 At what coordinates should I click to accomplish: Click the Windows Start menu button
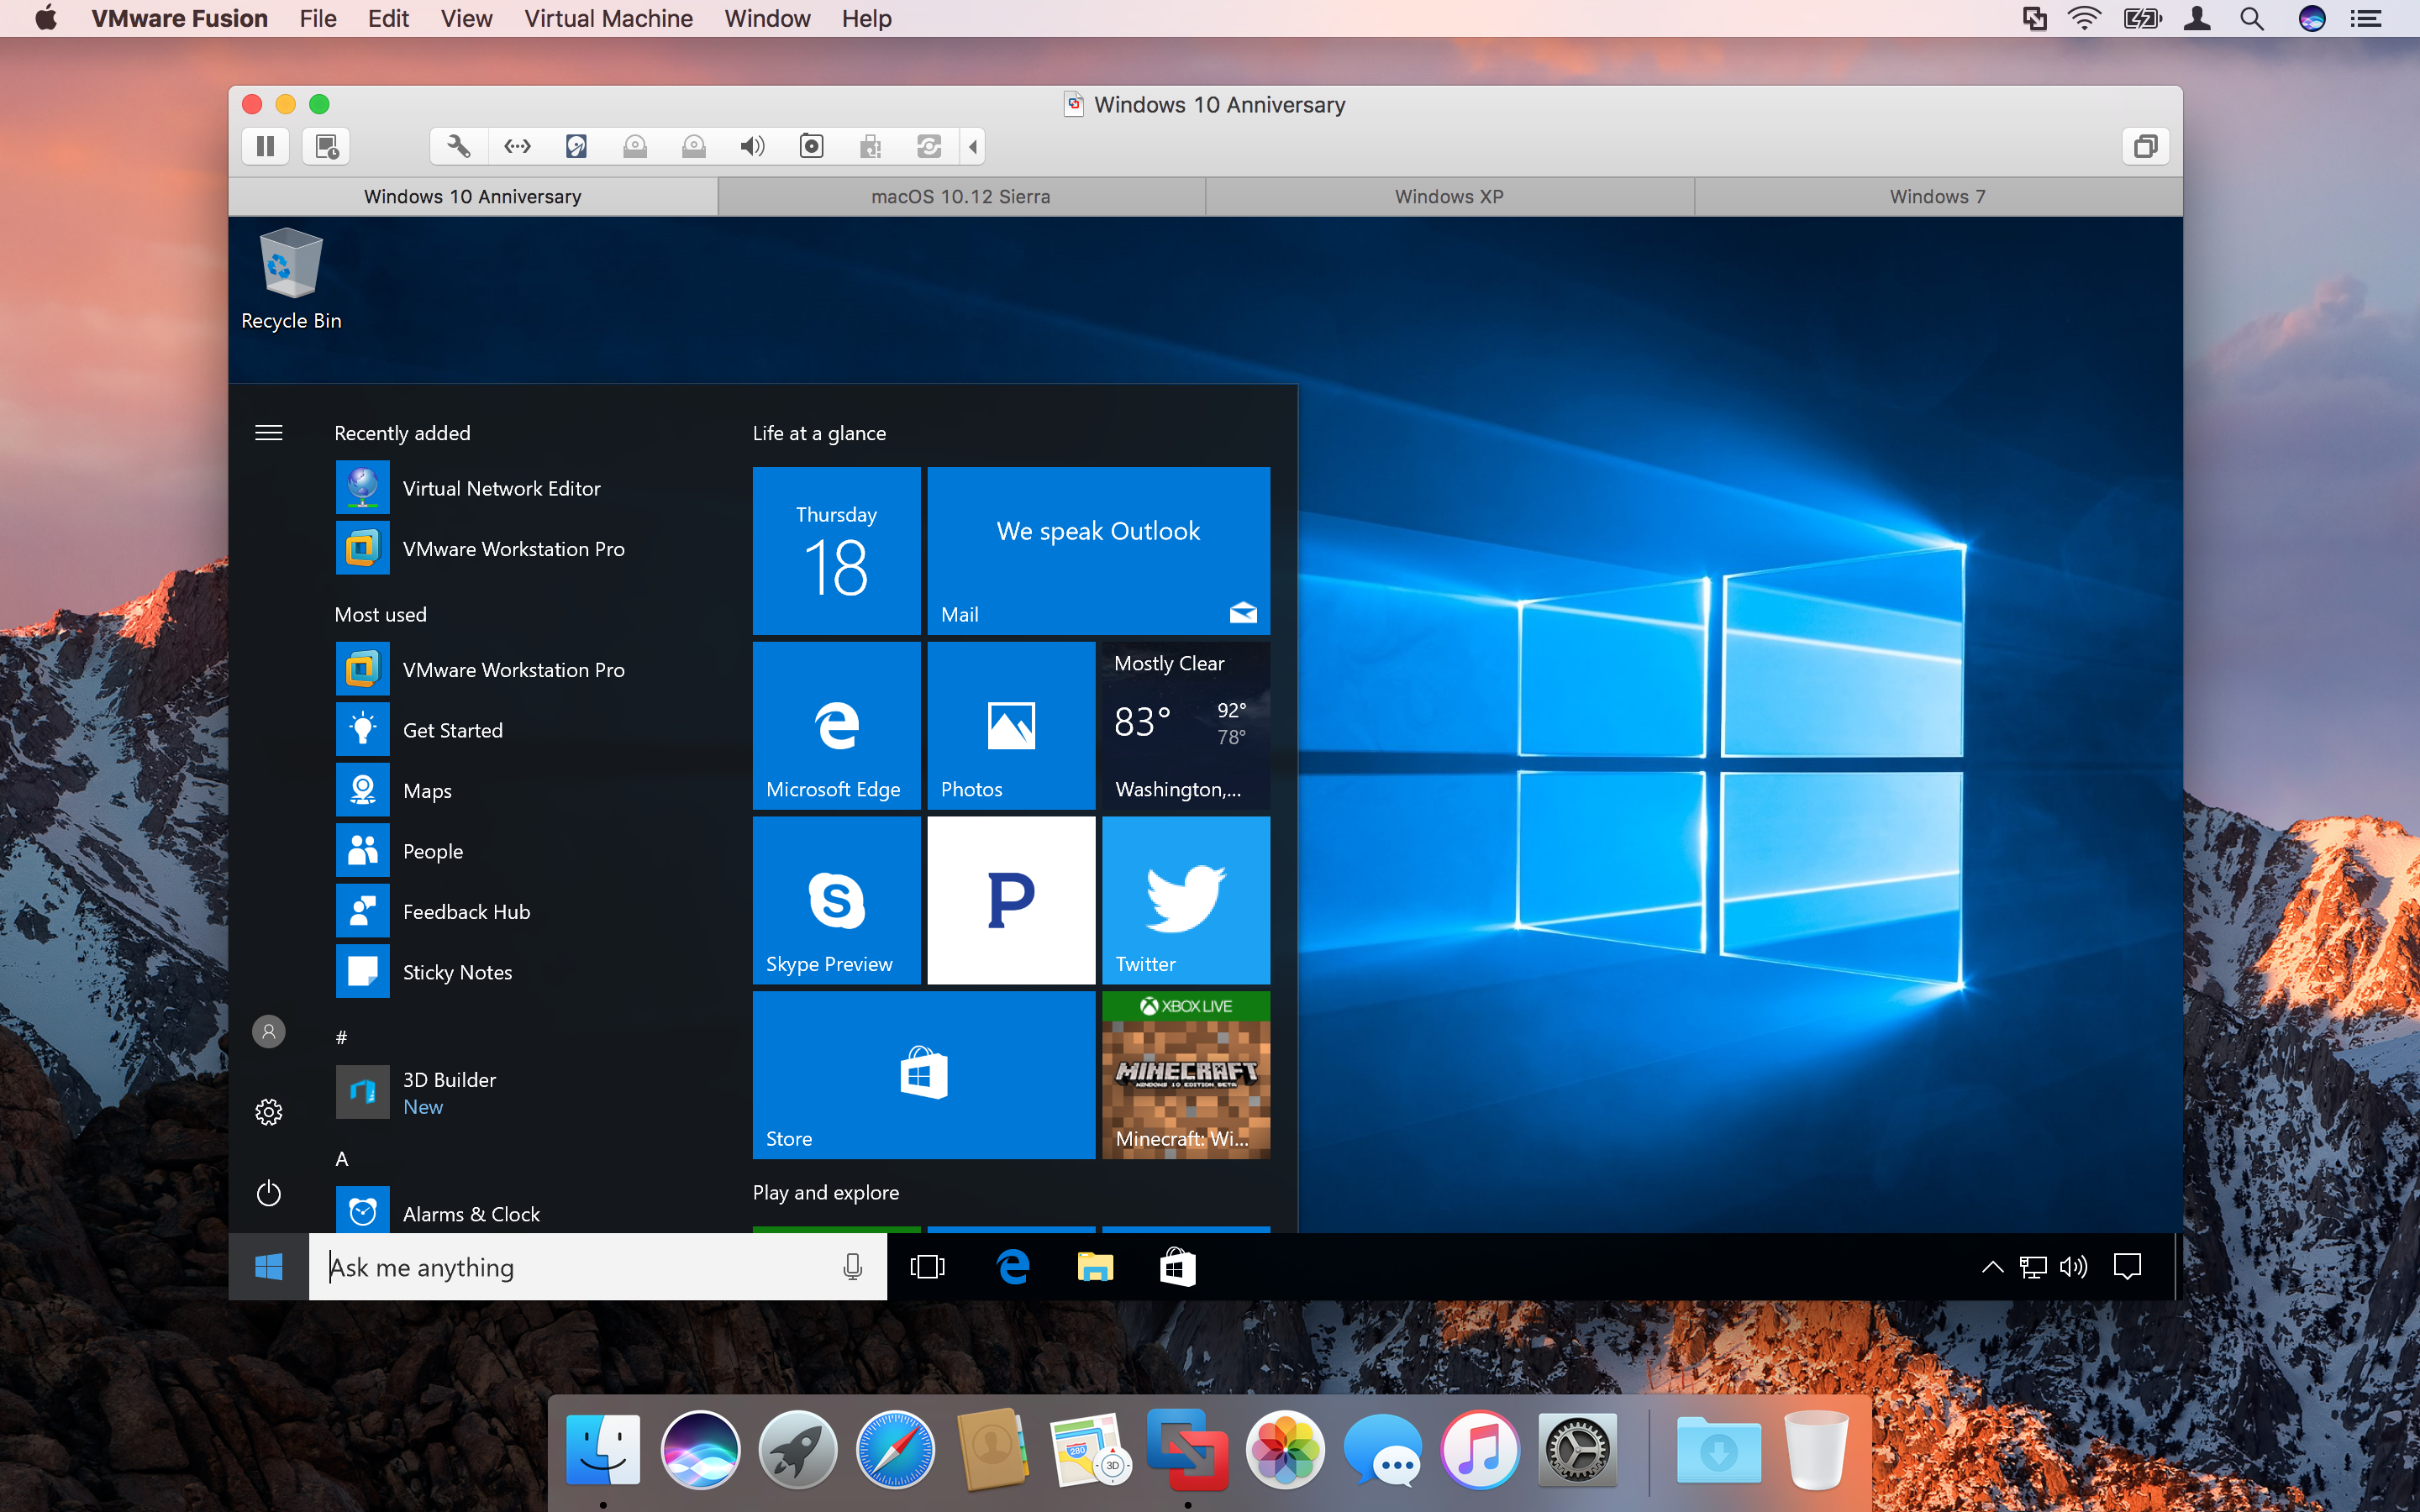(x=270, y=1267)
